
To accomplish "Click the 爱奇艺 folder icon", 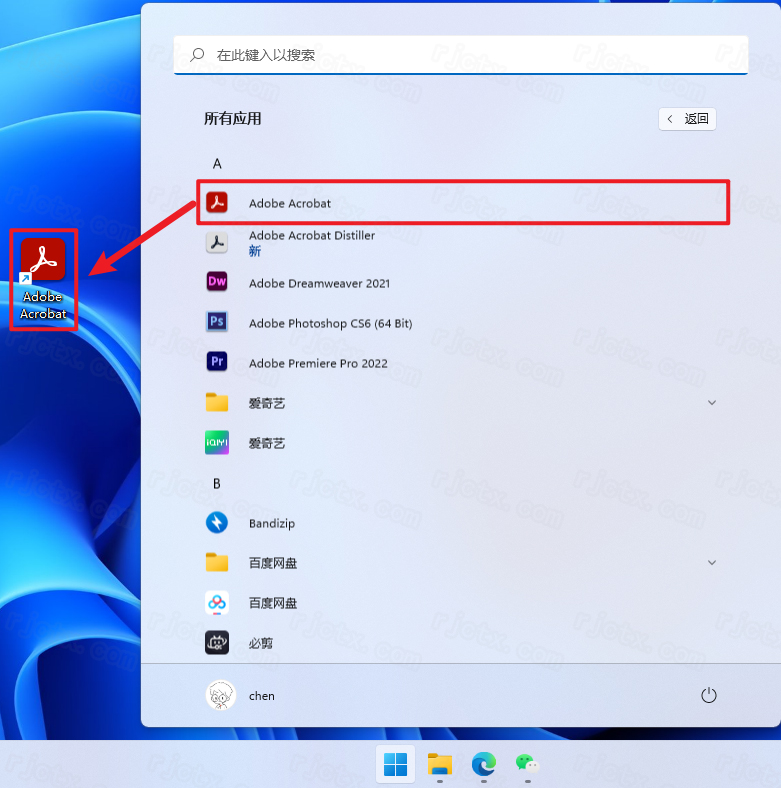I will 217,402.
